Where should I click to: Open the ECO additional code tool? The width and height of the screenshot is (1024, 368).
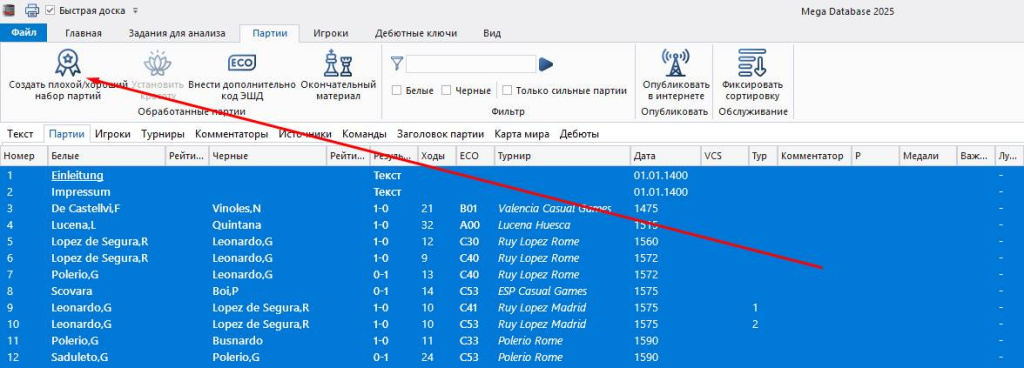(242, 63)
